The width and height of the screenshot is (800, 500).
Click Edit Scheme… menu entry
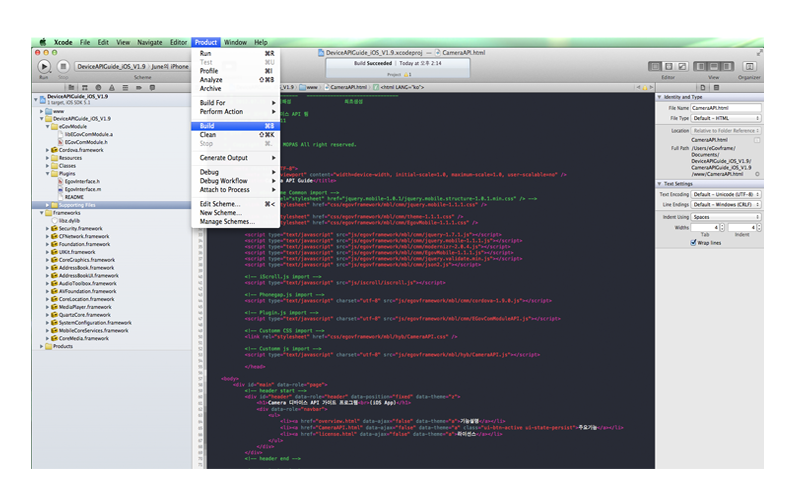pos(220,203)
